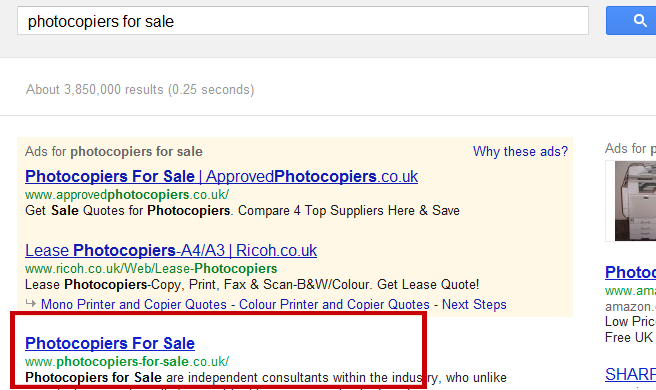Click the blue search magnifier button
The width and height of the screenshot is (656, 390).
click(631, 21)
